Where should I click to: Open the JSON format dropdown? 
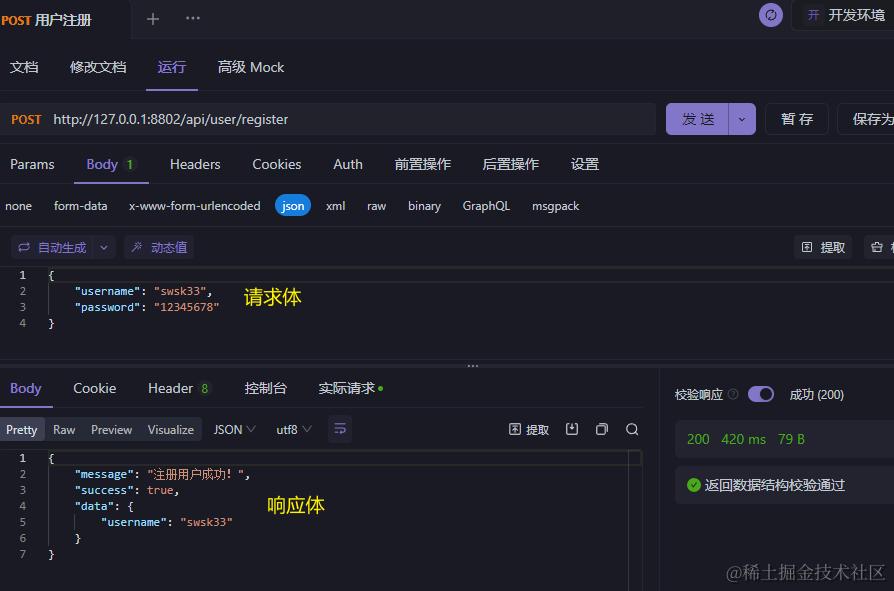coord(234,429)
